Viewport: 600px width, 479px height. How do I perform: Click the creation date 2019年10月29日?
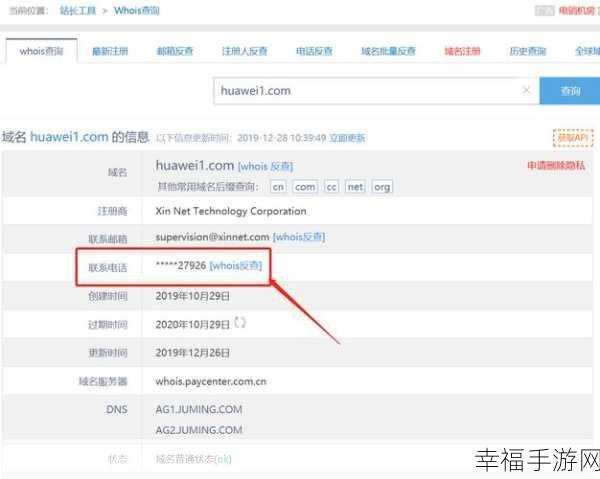192,296
